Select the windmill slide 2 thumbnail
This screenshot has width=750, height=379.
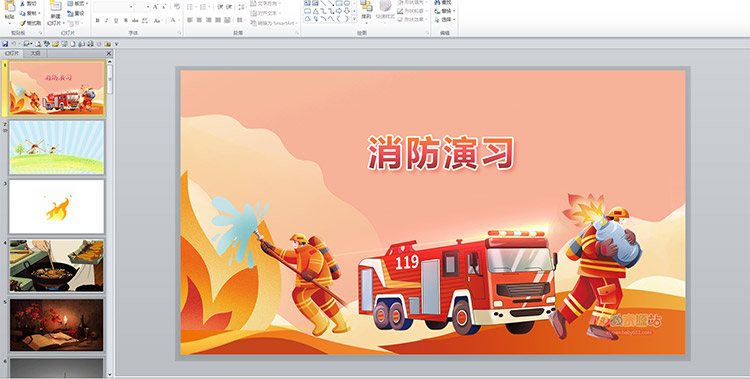tap(56, 147)
